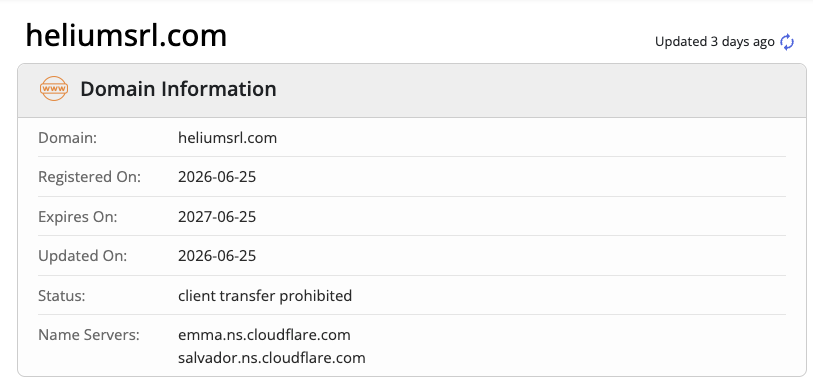The height and width of the screenshot is (392, 813).
Task: Click the heliumsrl.com page title
Action: coord(126,36)
